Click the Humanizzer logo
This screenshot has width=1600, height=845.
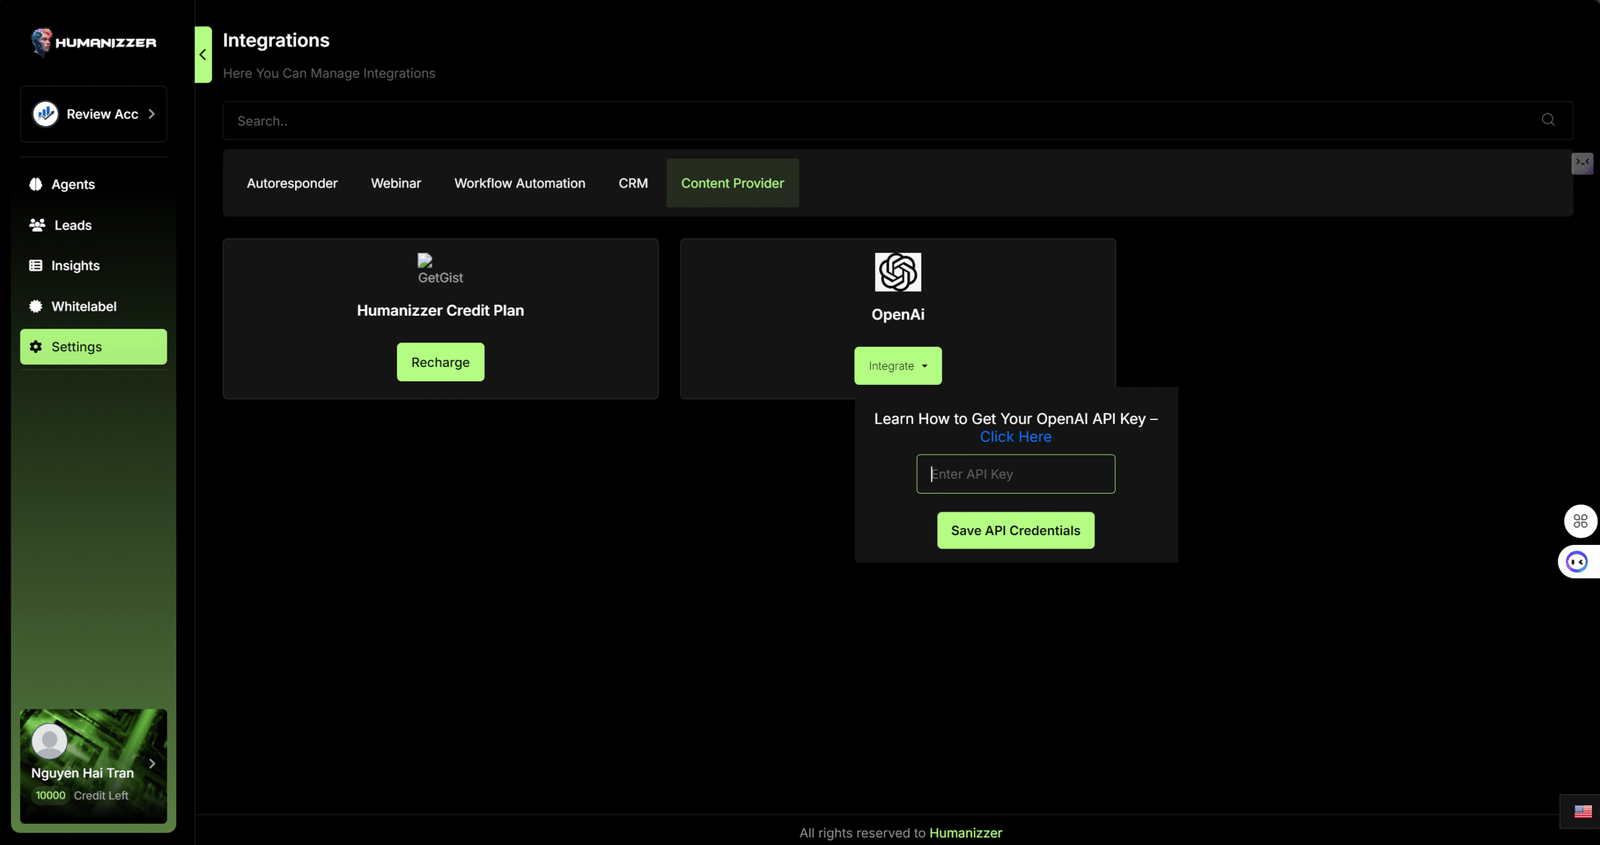tap(93, 42)
